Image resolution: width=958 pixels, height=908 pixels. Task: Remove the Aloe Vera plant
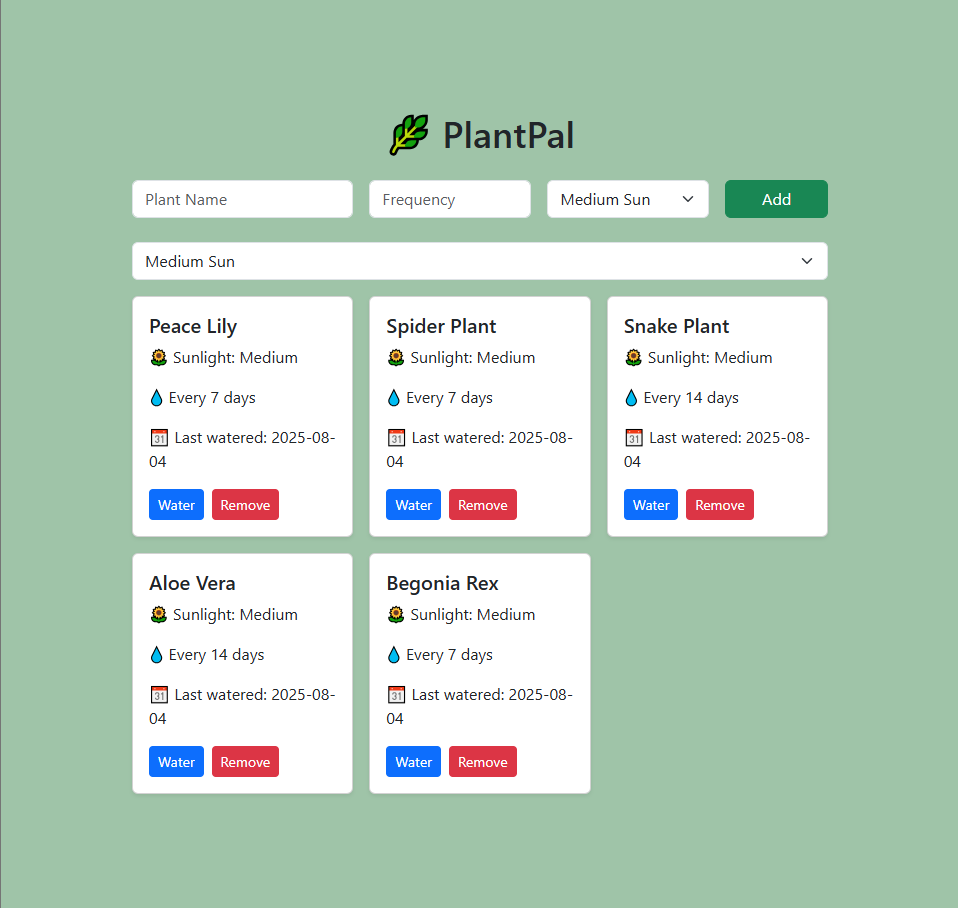tap(245, 762)
